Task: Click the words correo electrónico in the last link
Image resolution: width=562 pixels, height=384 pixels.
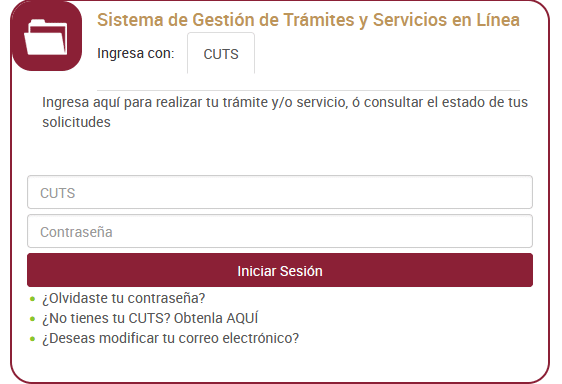Action: [239, 338]
